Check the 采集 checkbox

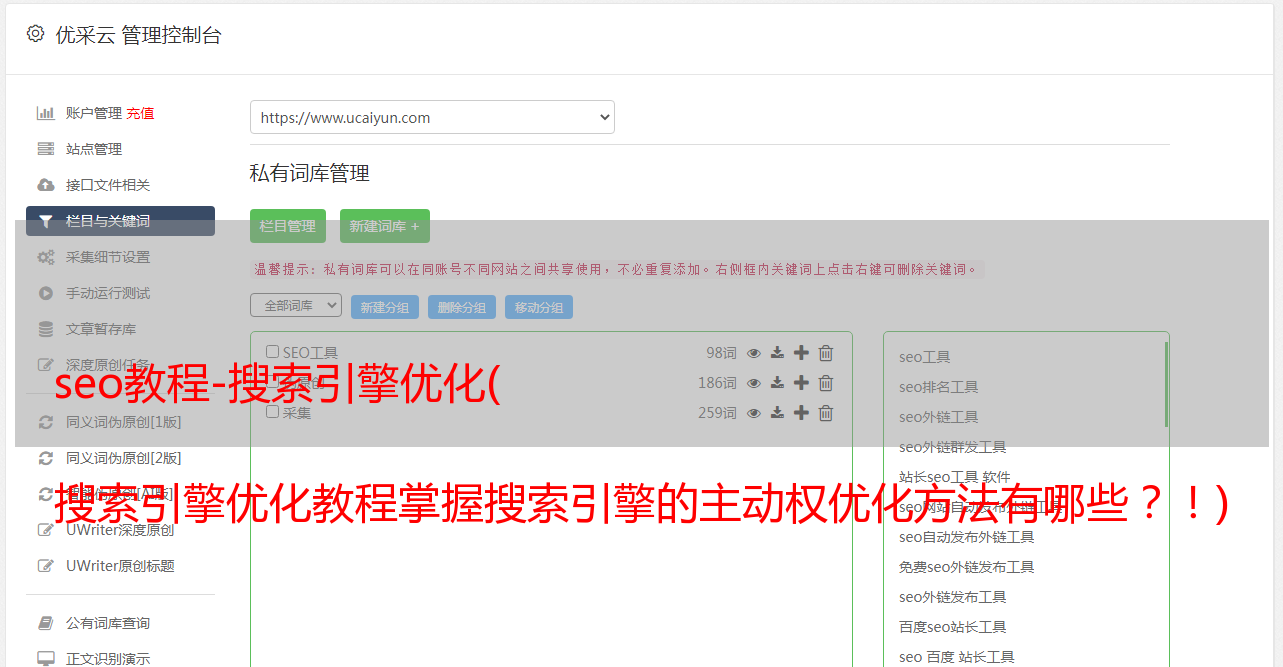point(272,412)
